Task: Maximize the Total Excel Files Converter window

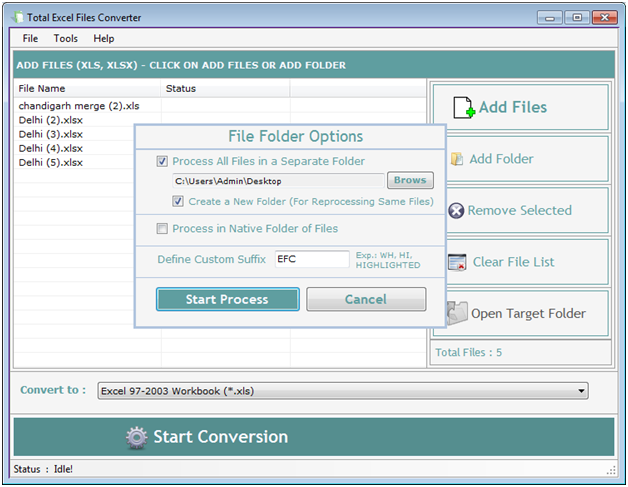Action: click(x=577, y=18)
